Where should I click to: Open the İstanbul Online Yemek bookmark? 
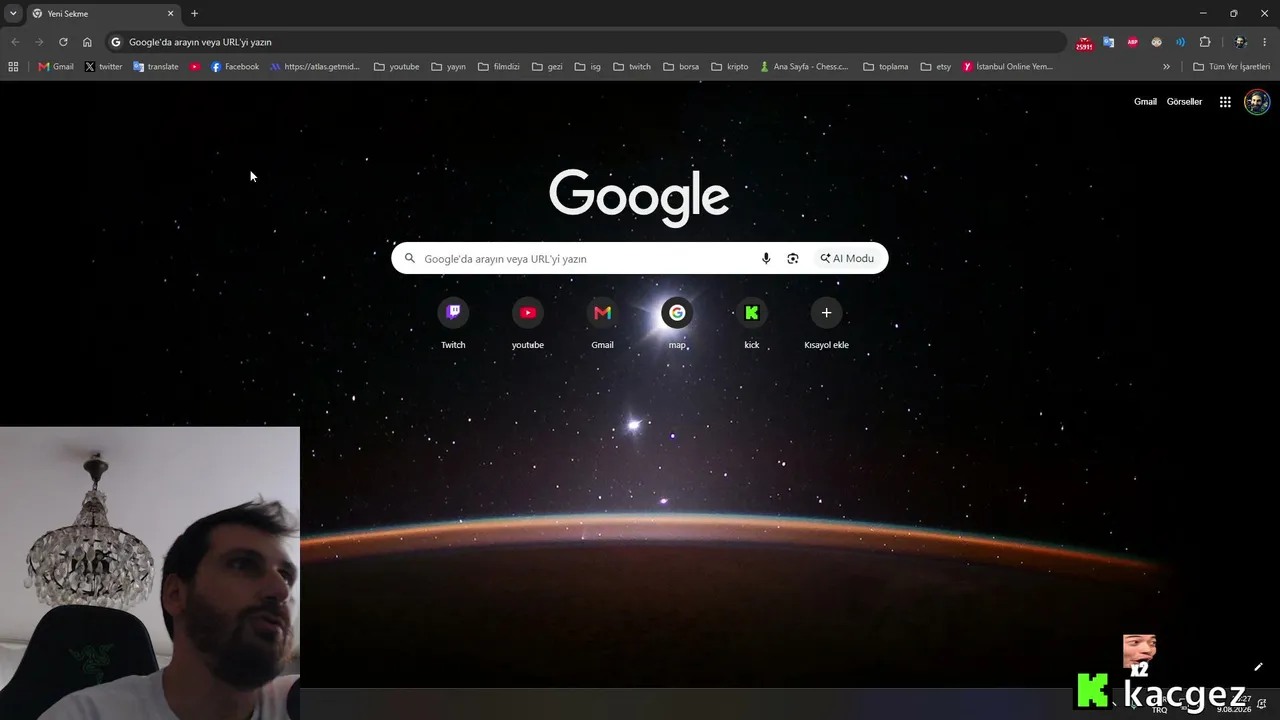(1008, 67)
